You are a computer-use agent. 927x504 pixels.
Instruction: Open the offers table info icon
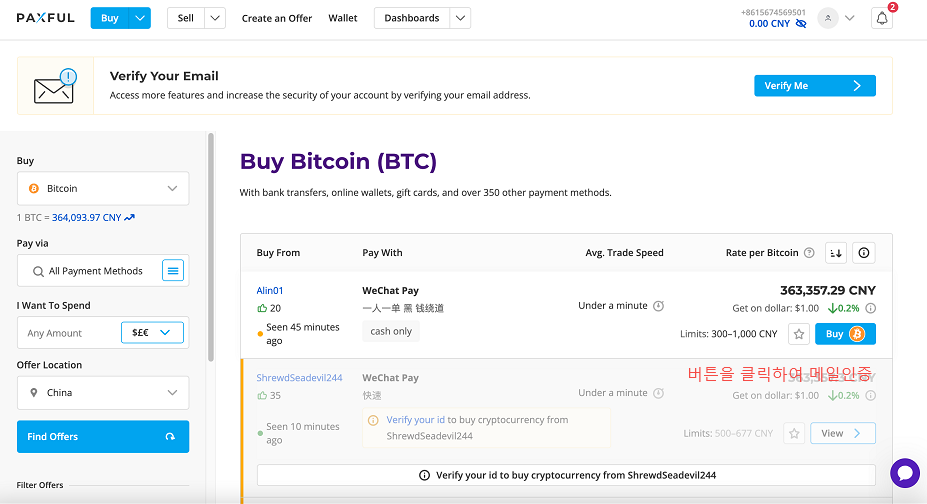(x=864, y=253)
